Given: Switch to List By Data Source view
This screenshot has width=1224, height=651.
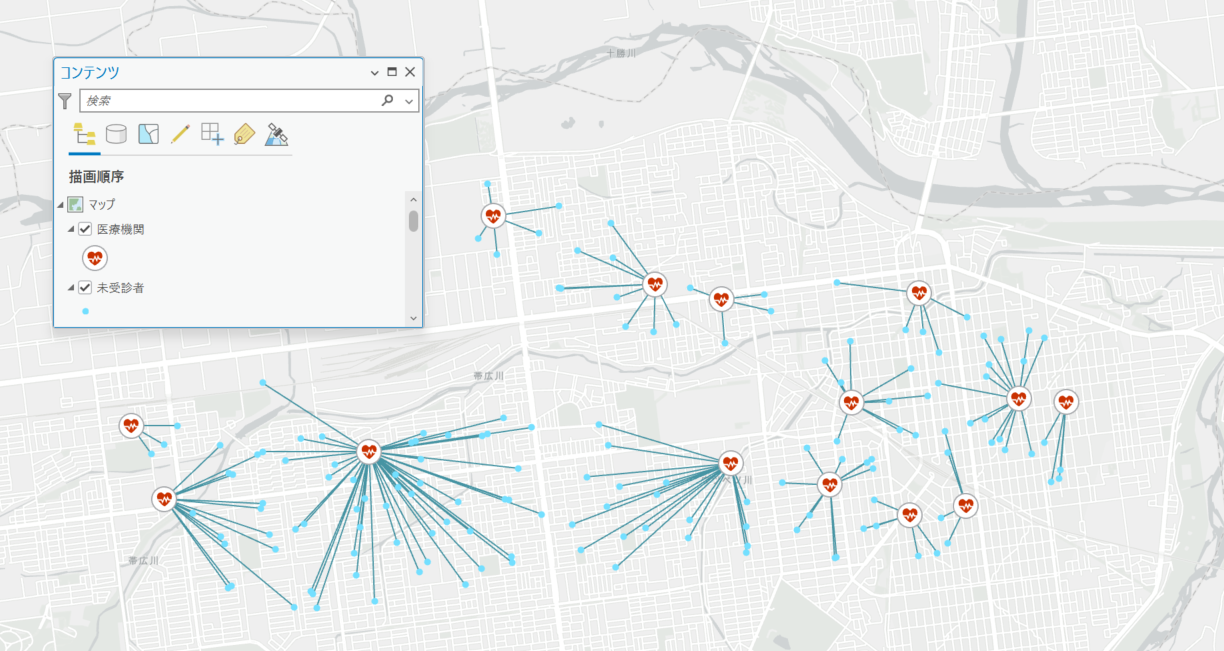Looking at the screenshot, I should (x=116, y=134).
